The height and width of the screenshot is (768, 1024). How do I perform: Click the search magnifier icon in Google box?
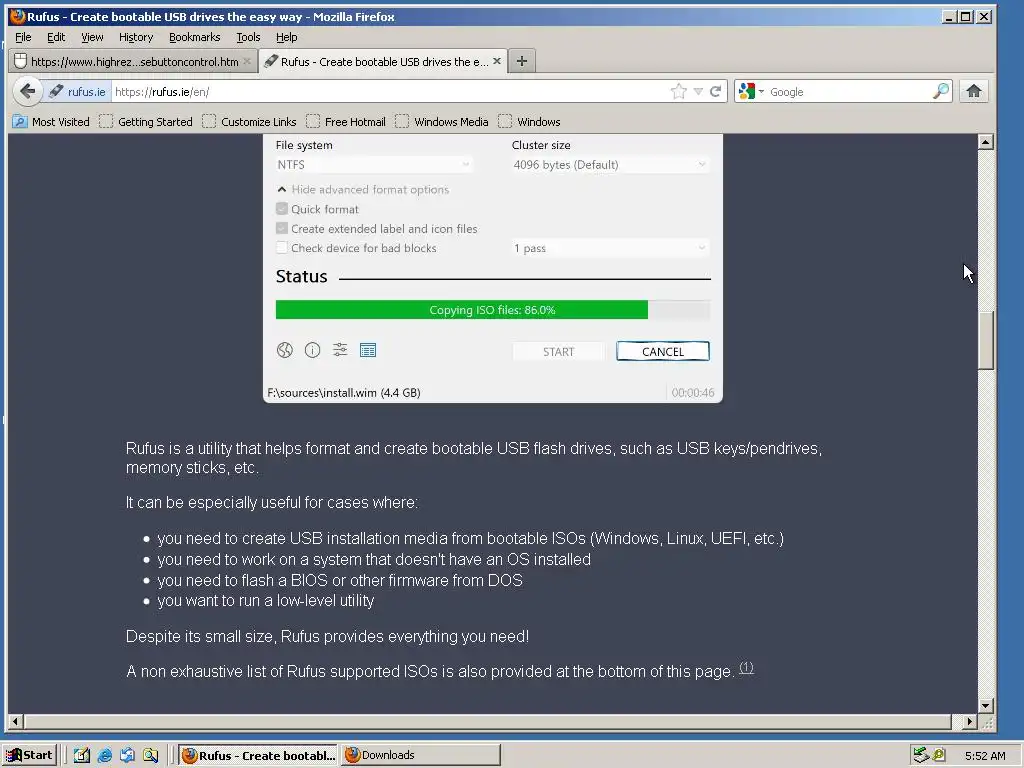coord(940,91)
